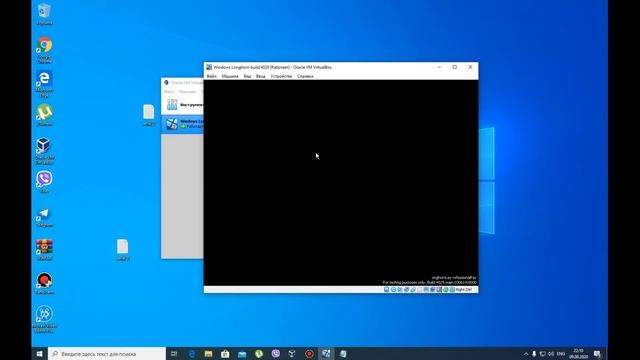Open File Explorer from the taskbar
The height and width of the screenshot is (360, 640).
click(208, 353)
